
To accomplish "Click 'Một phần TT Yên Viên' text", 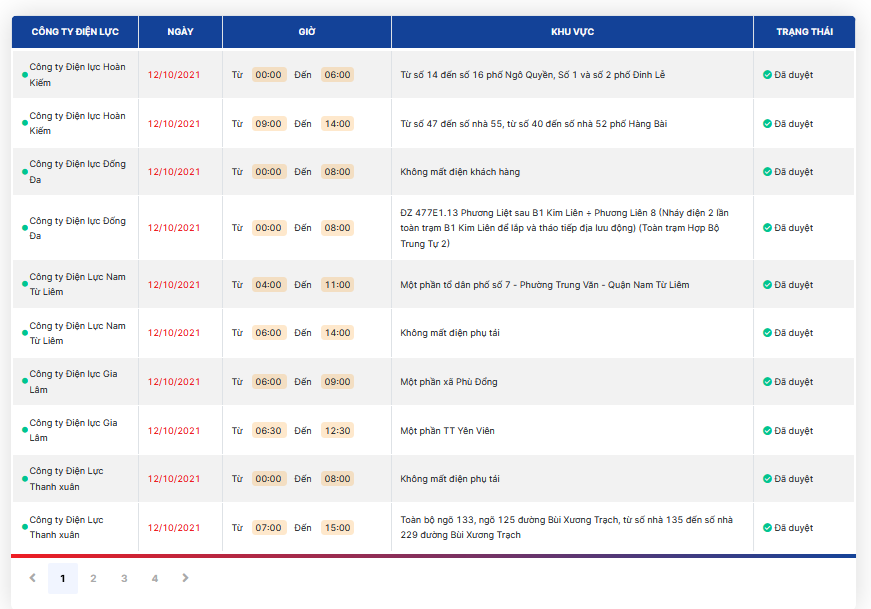I will [x=447, y=431].
